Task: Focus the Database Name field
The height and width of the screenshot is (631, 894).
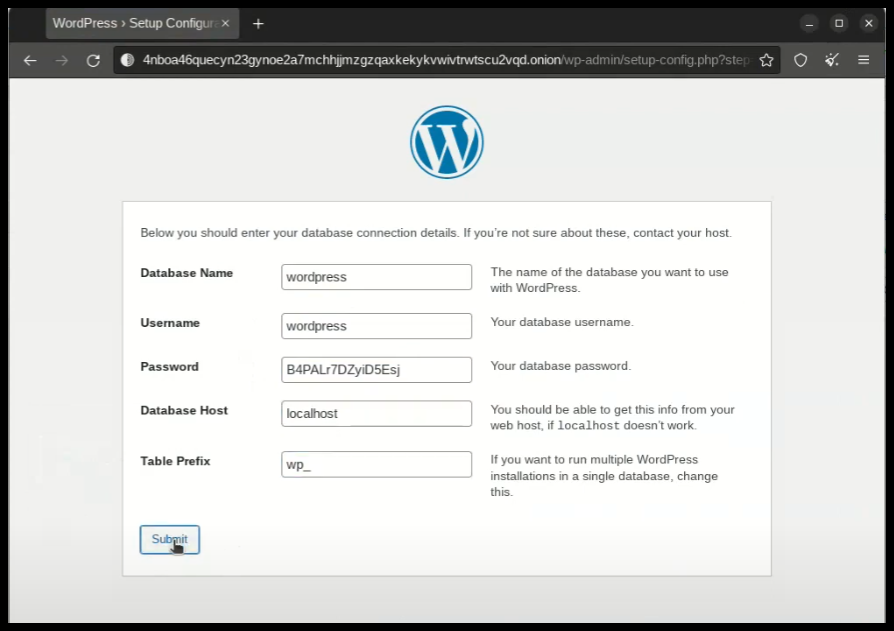Action: [376, 277]
